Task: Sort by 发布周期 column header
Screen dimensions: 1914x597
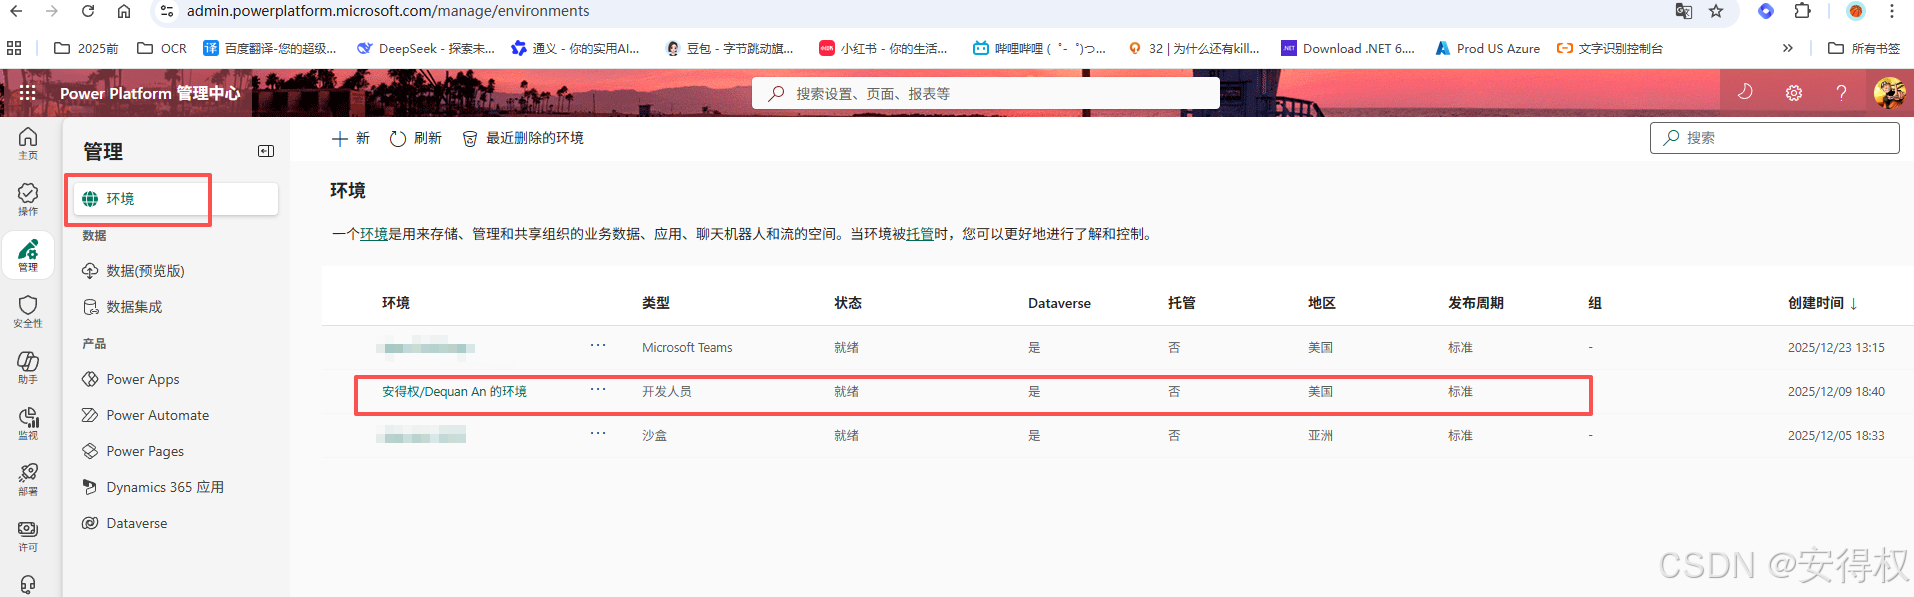Action: (x=1476, y=303)
